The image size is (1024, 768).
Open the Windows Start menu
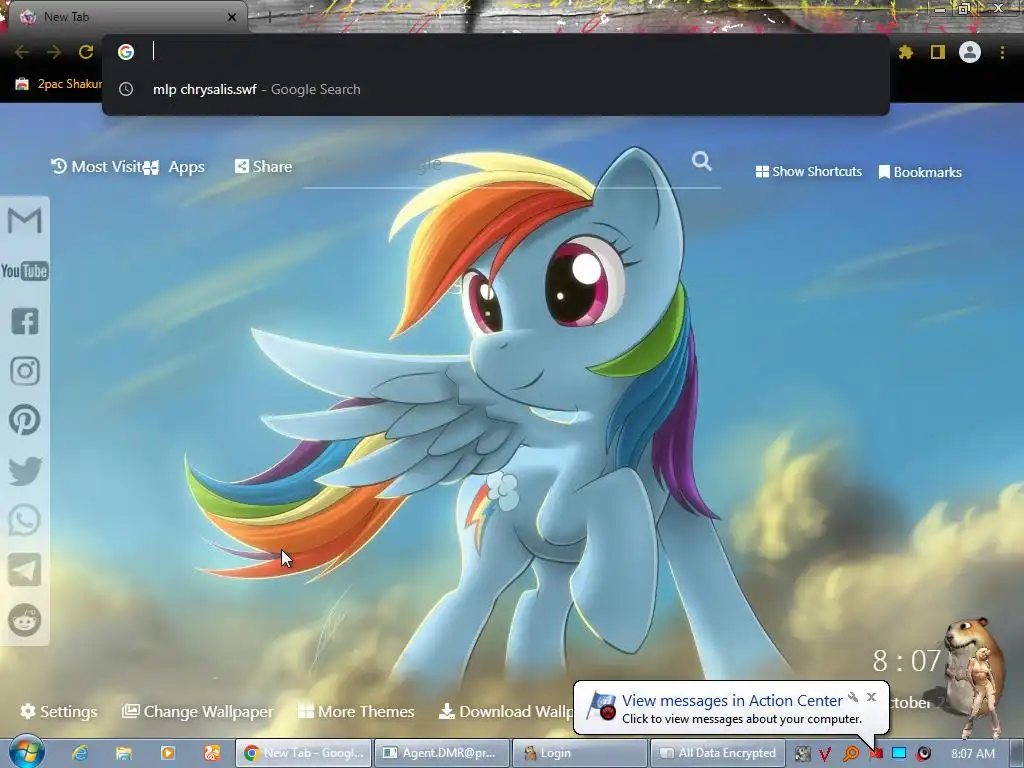pyautogui.click(x=26, y=752)
